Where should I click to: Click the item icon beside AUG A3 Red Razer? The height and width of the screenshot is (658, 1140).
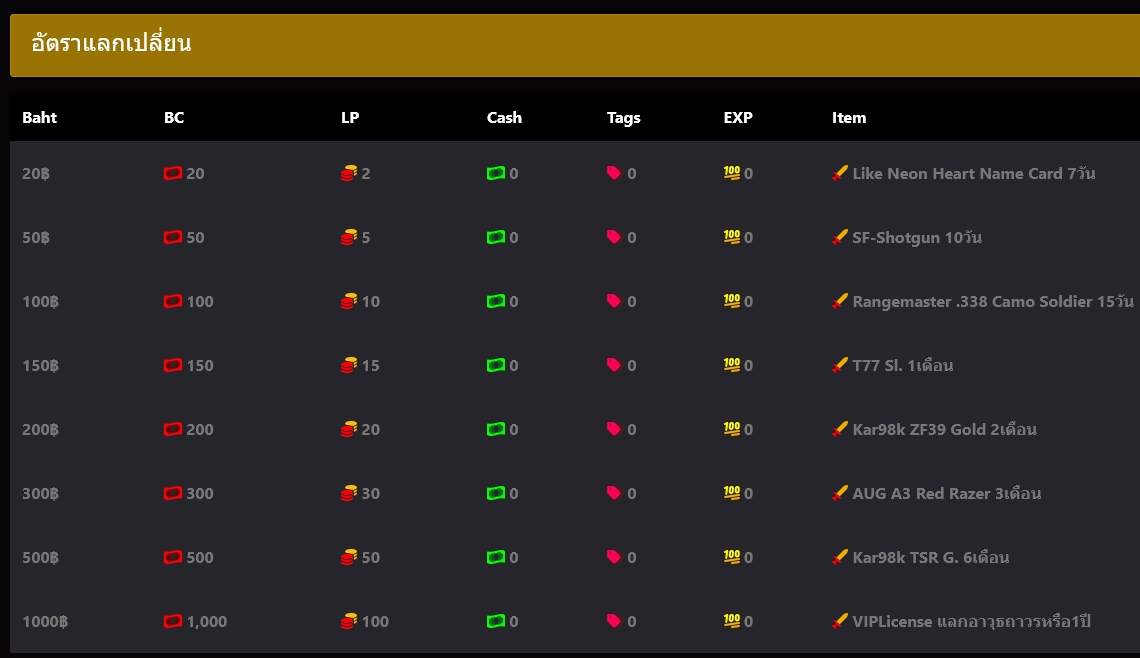[x=840, y=493]
